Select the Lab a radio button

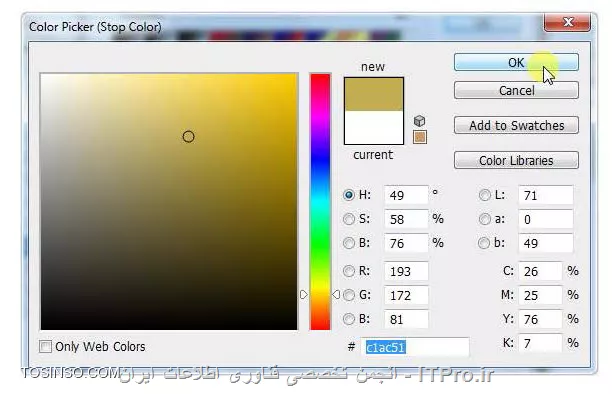coord(484,219)
